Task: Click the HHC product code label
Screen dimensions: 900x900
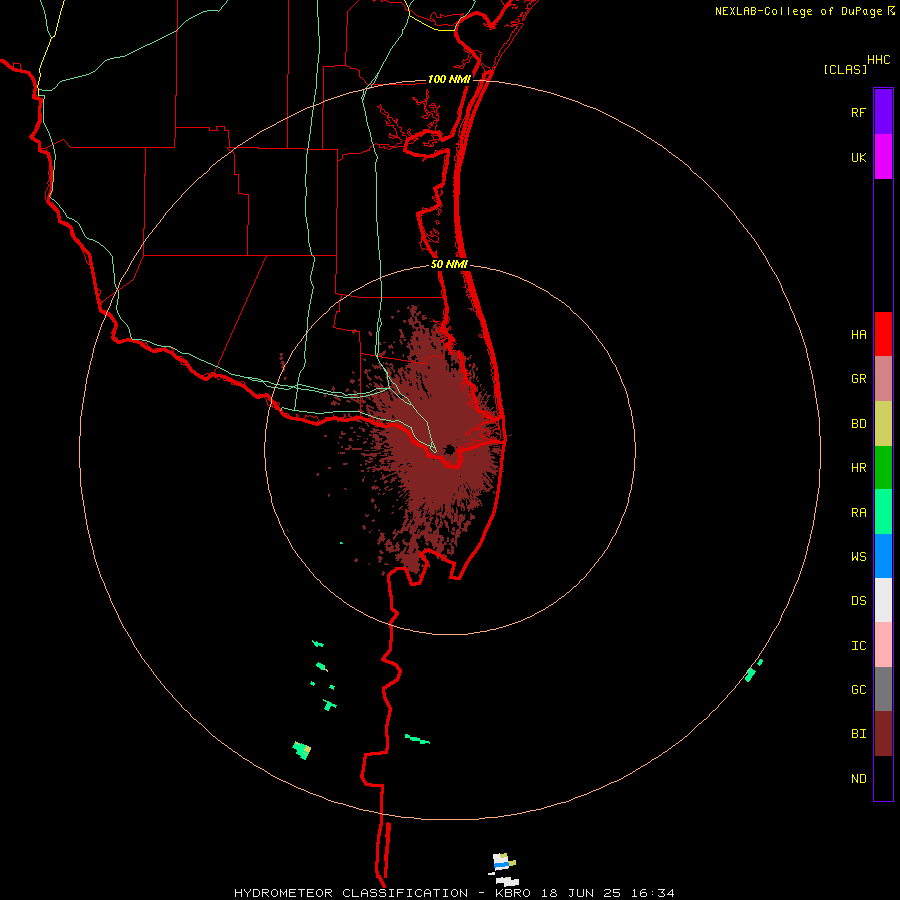Action: (878, 60)
